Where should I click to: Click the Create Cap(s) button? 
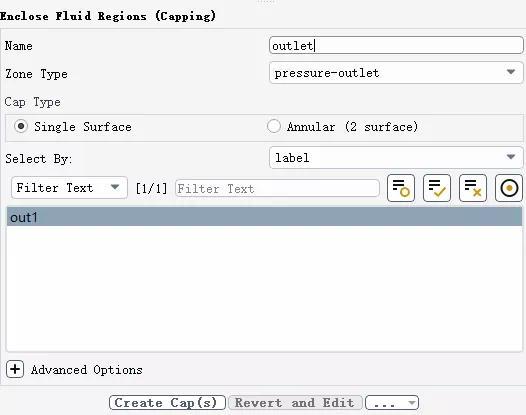point(167,403)
